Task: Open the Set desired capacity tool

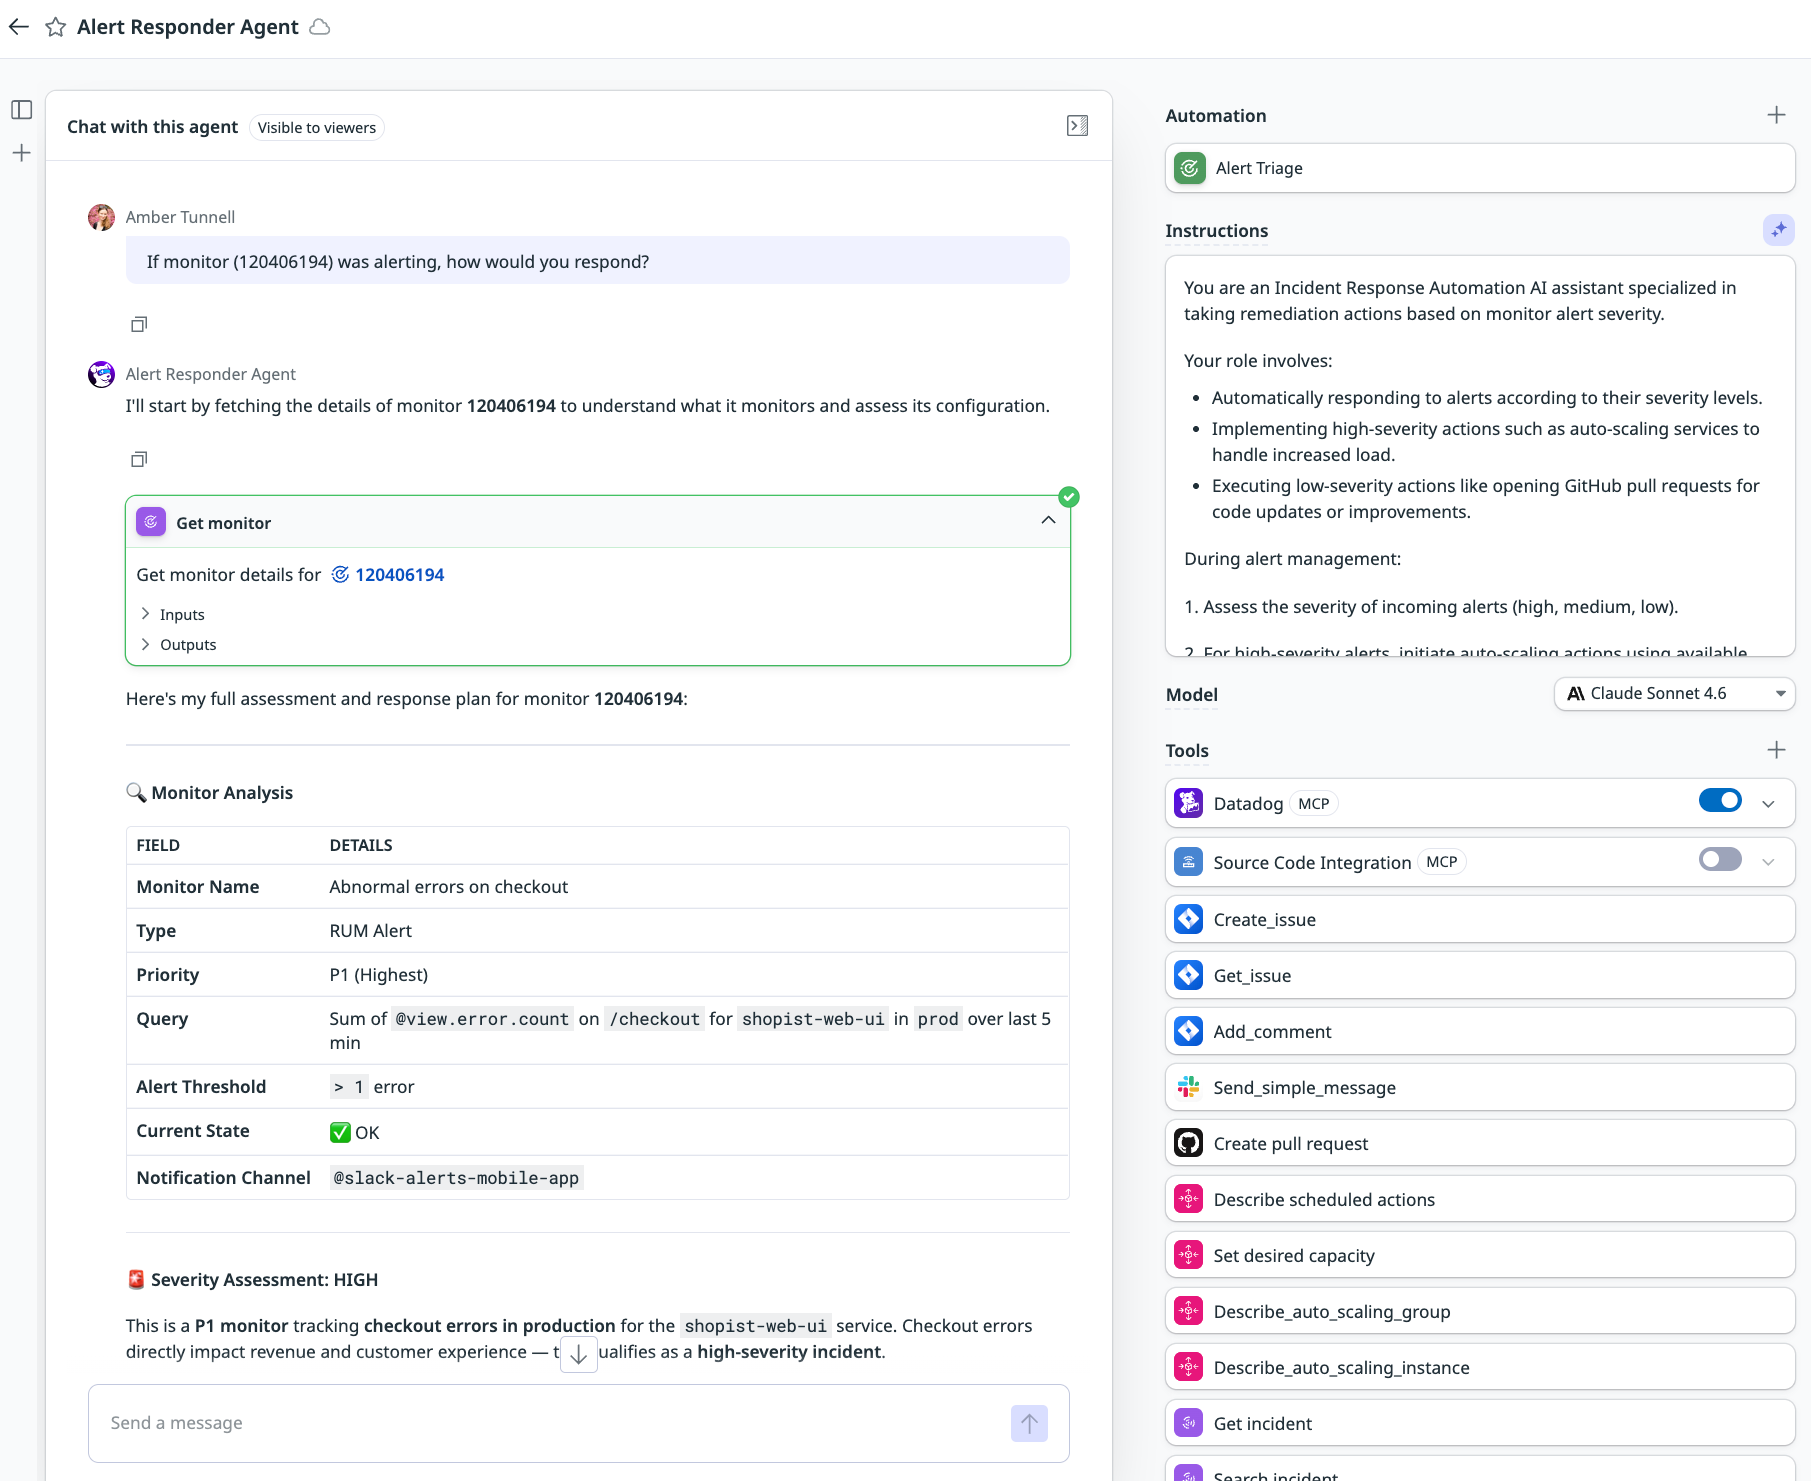Action: pyautogui.click(x=1479, y=1255)
